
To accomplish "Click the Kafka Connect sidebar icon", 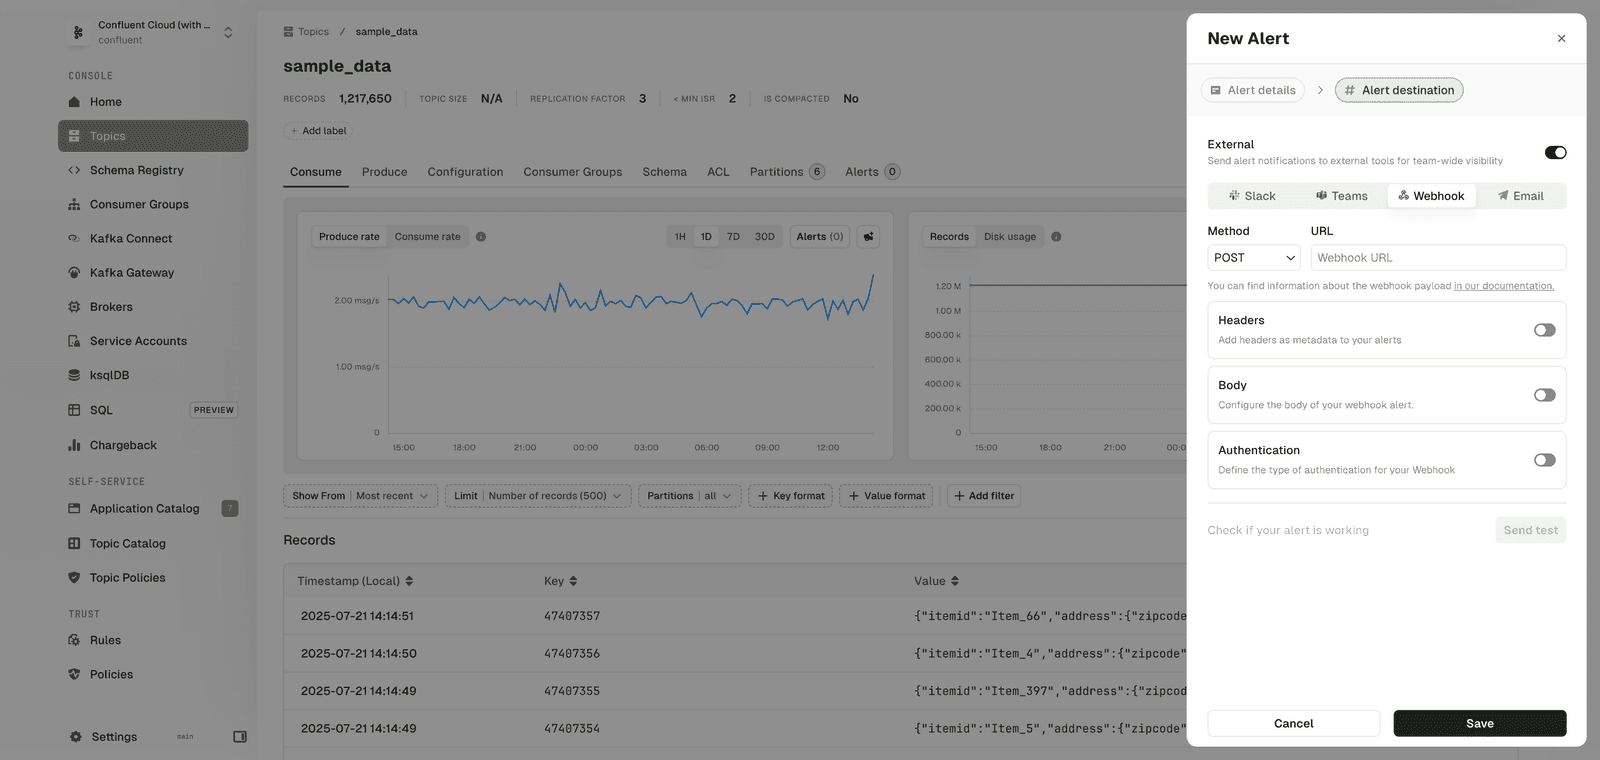I will (x=74, y=239).
